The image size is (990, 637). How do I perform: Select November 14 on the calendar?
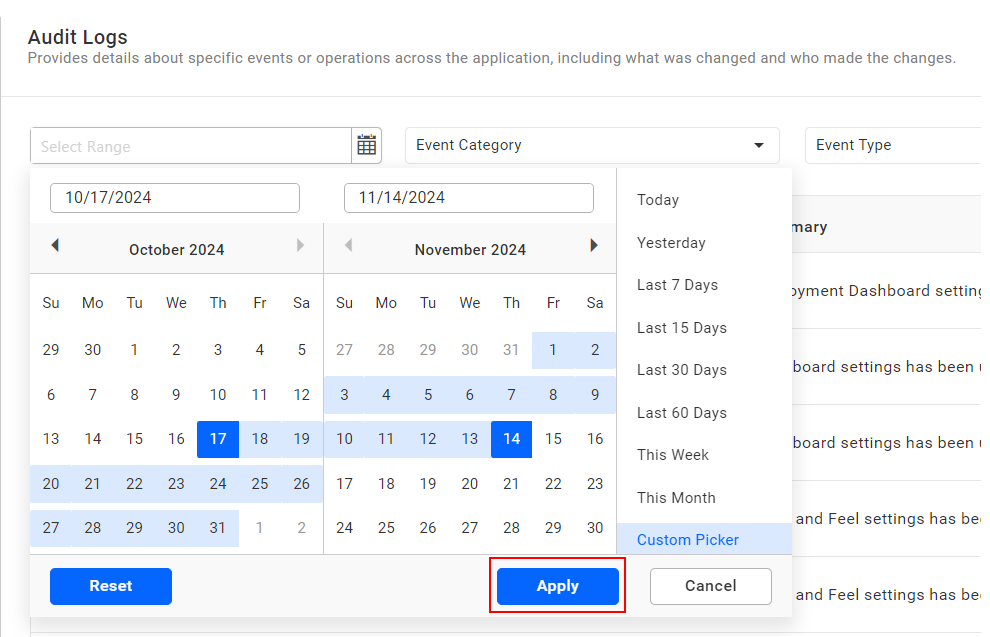point(511,439)
